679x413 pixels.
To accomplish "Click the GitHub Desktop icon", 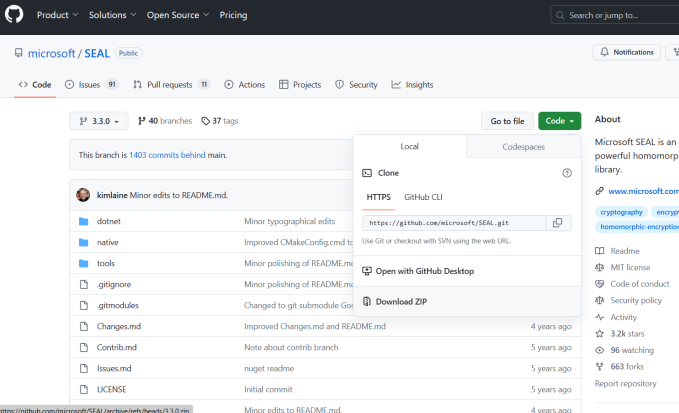I will [367, 271].
